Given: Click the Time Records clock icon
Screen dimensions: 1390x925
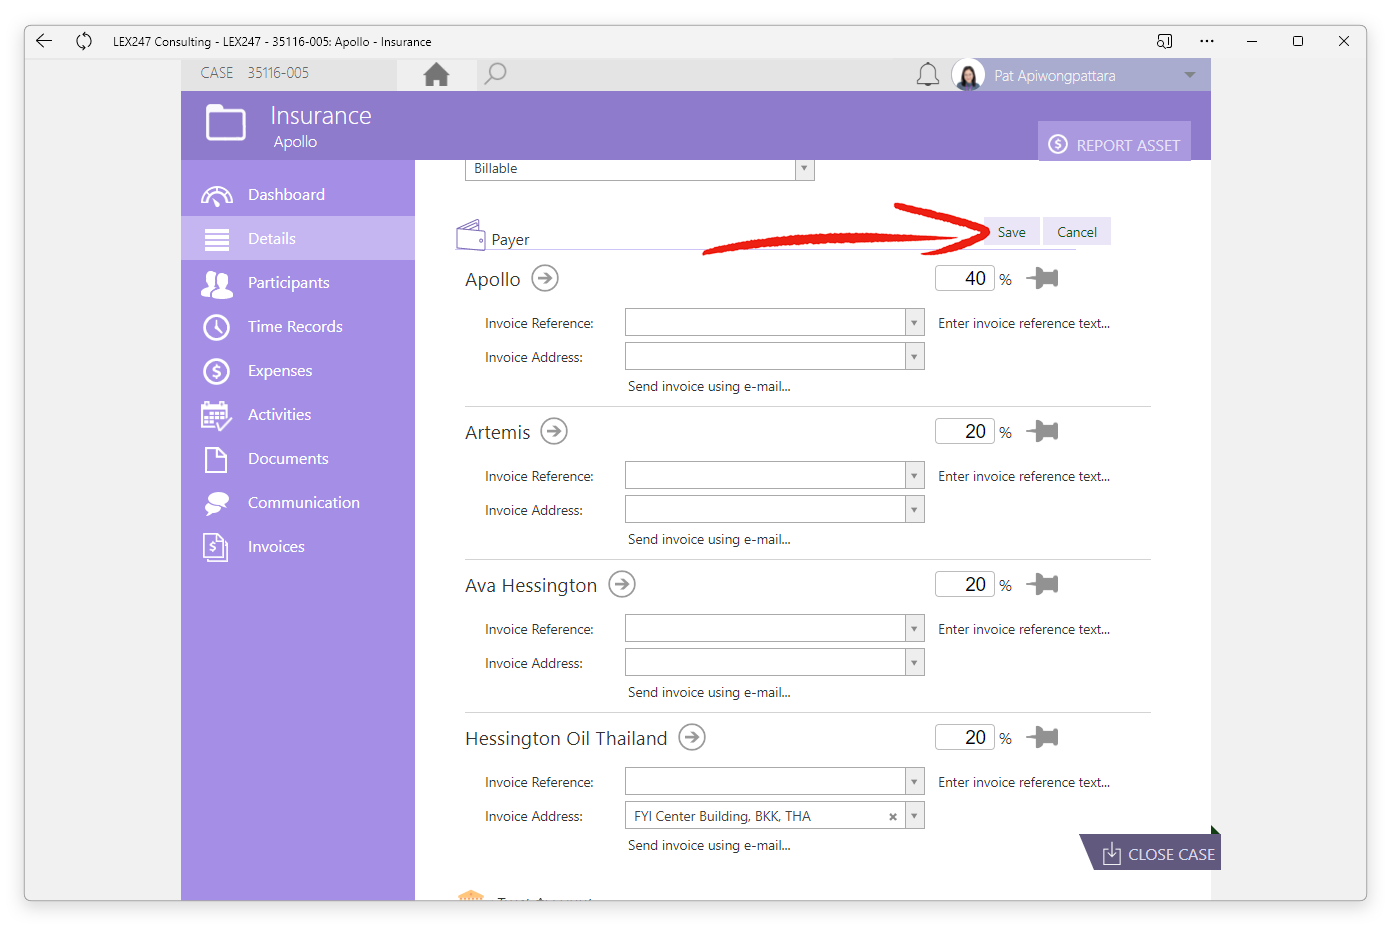Looking at the screenshot, I should click(216, 327).
